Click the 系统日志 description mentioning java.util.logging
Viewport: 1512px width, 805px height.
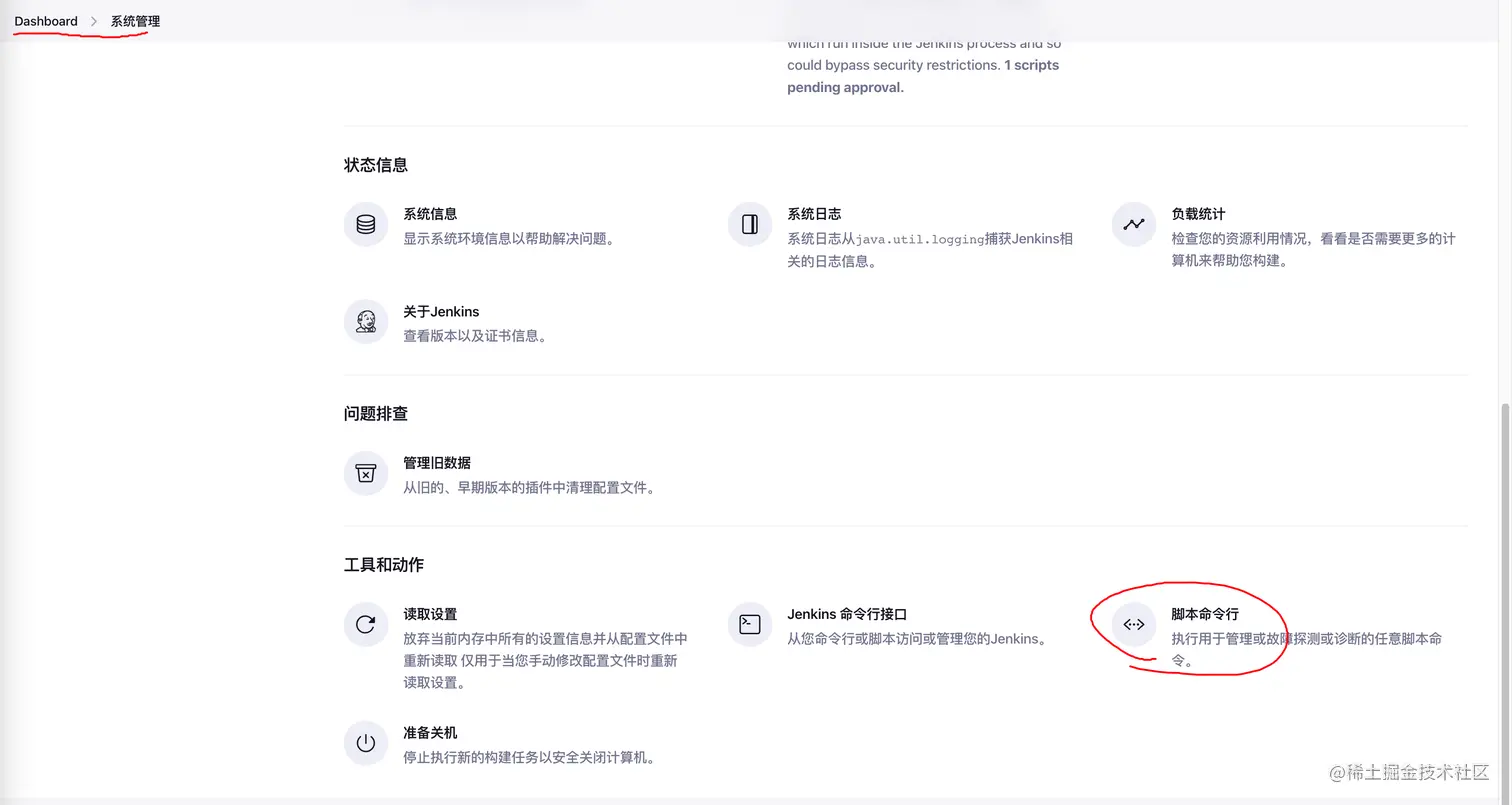click(x=930, y=251)
